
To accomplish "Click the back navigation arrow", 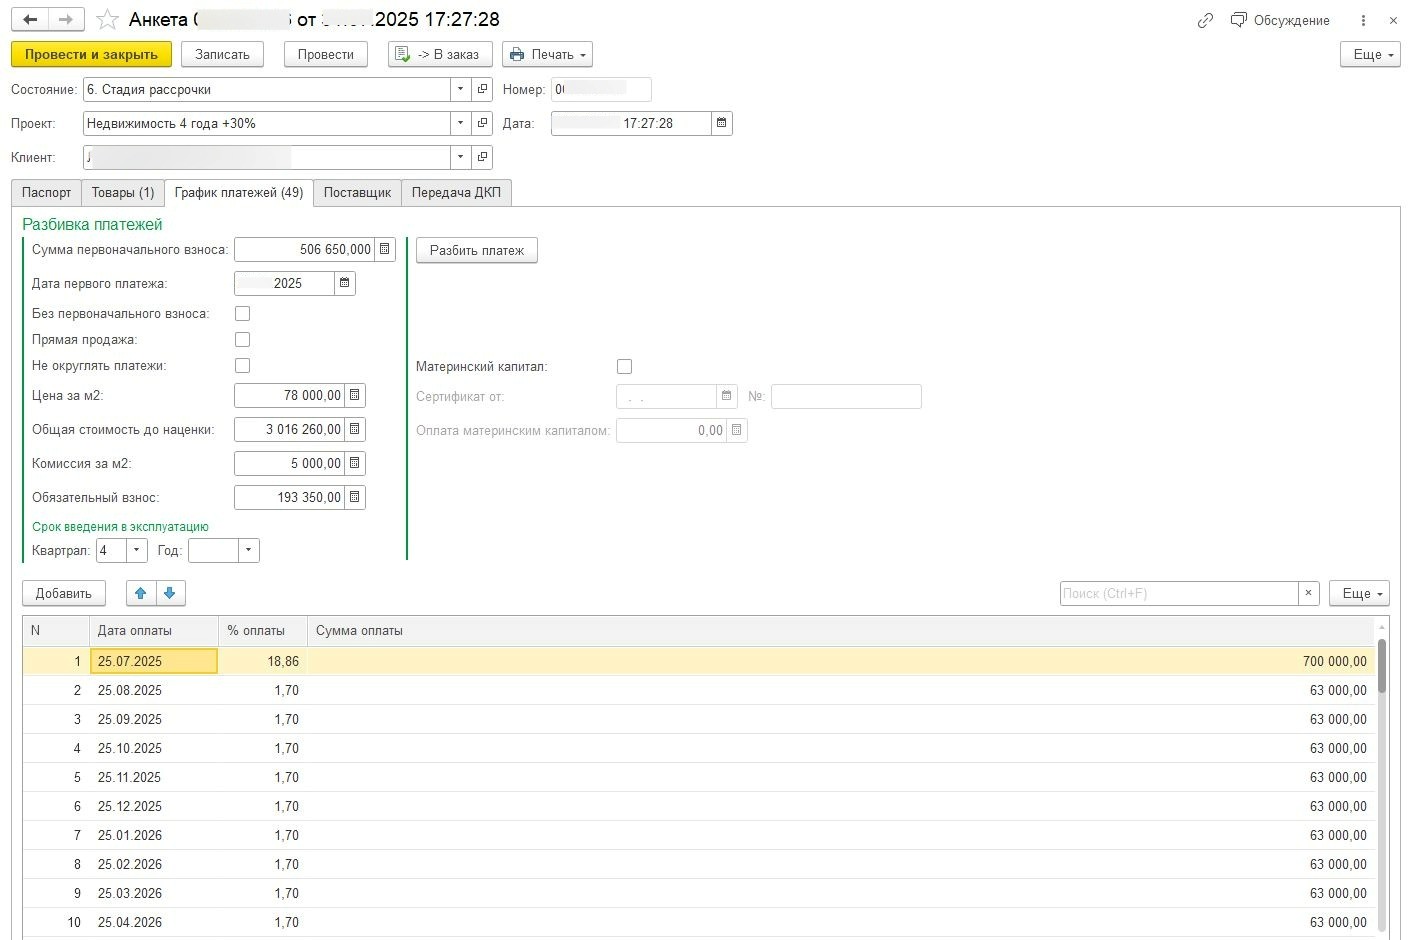I will pyautogui.click(x=30, y=20).
